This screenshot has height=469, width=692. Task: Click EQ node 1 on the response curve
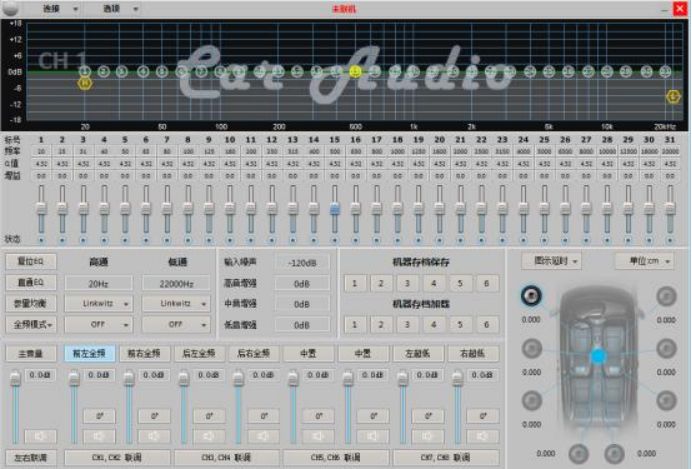pyautogui.click(x=85, y=71)
